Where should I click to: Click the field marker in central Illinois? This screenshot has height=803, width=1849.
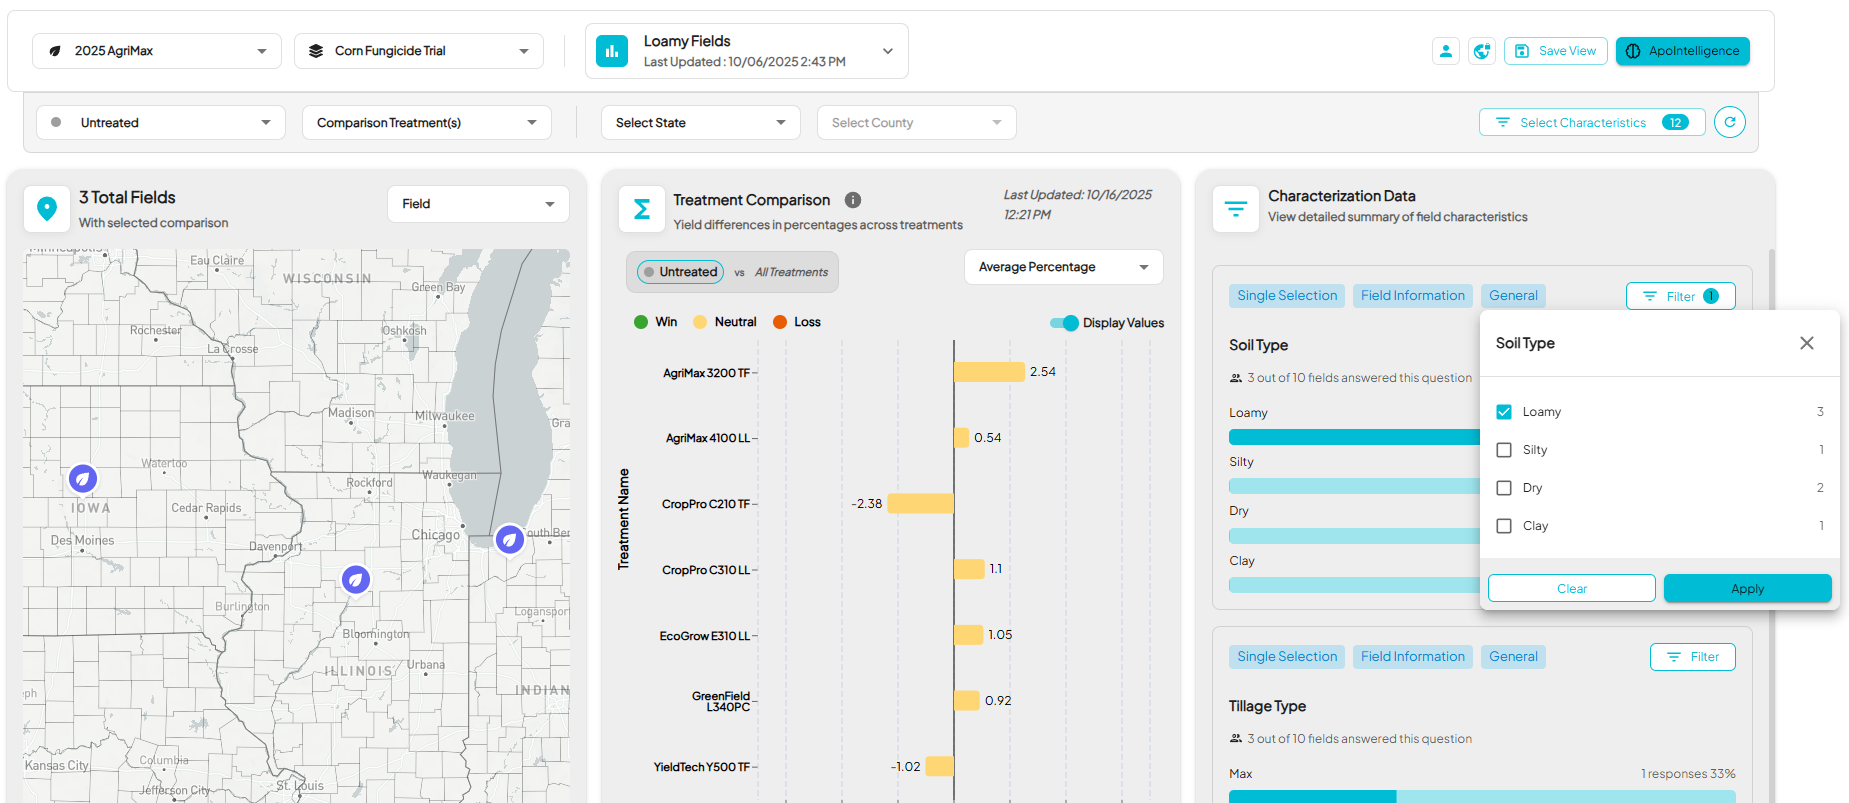[356, 579]
